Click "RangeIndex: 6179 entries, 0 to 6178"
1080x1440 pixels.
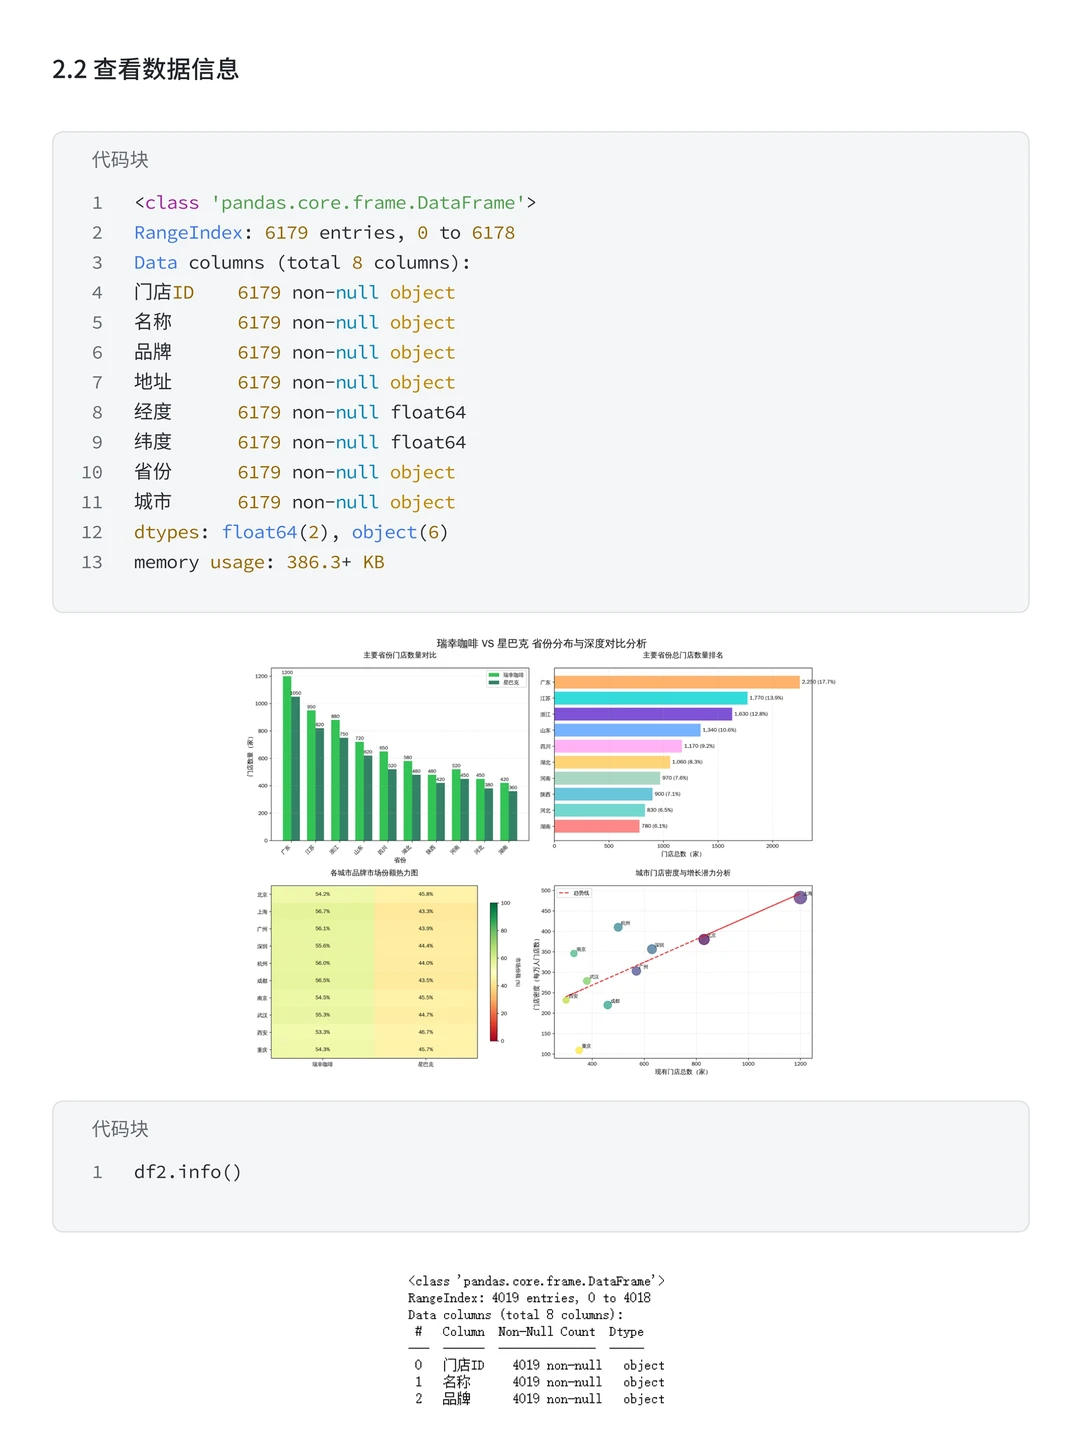[325, 233]
